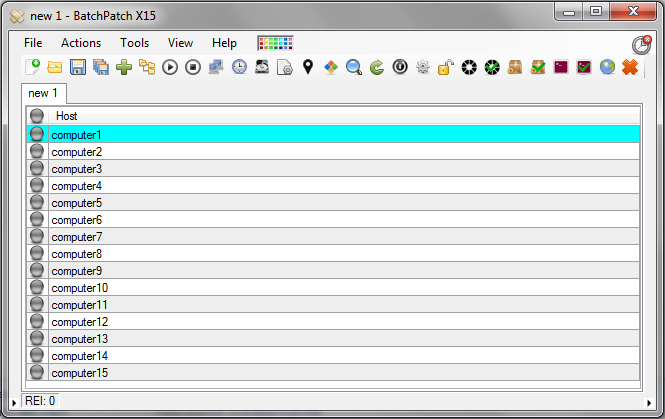Open a file with the folder icon

(x=55, y=67)
